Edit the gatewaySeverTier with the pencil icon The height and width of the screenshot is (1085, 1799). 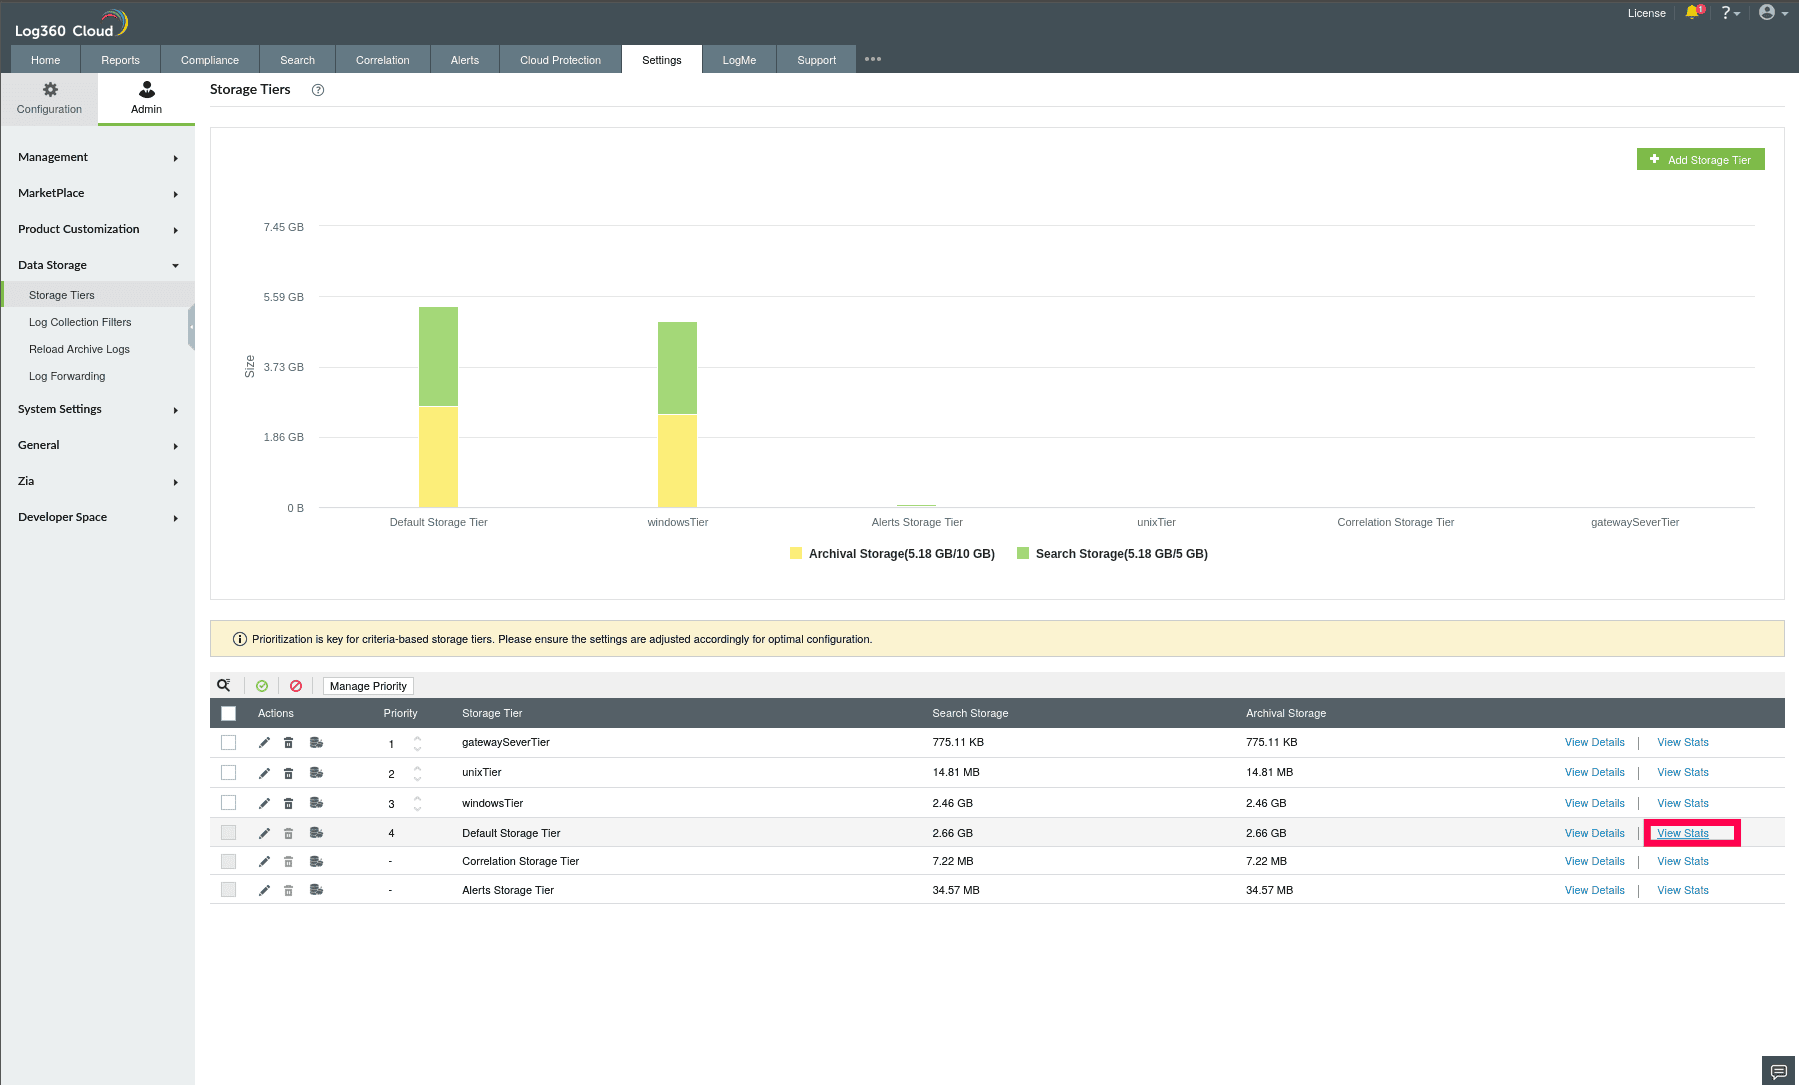click(263, 742)
